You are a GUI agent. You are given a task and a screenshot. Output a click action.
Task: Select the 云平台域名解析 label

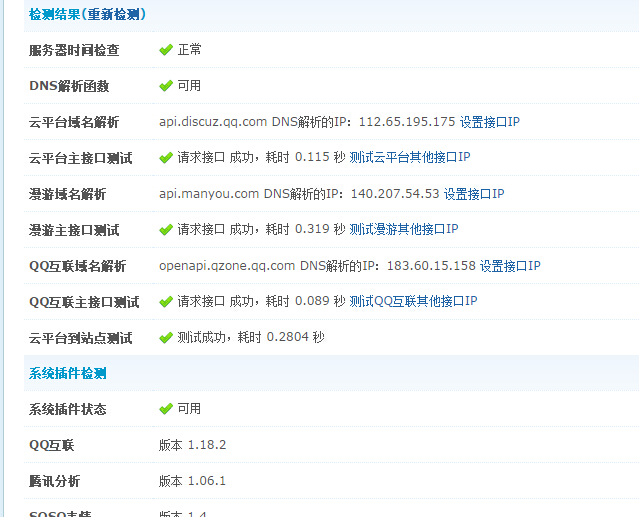[74, 122]
